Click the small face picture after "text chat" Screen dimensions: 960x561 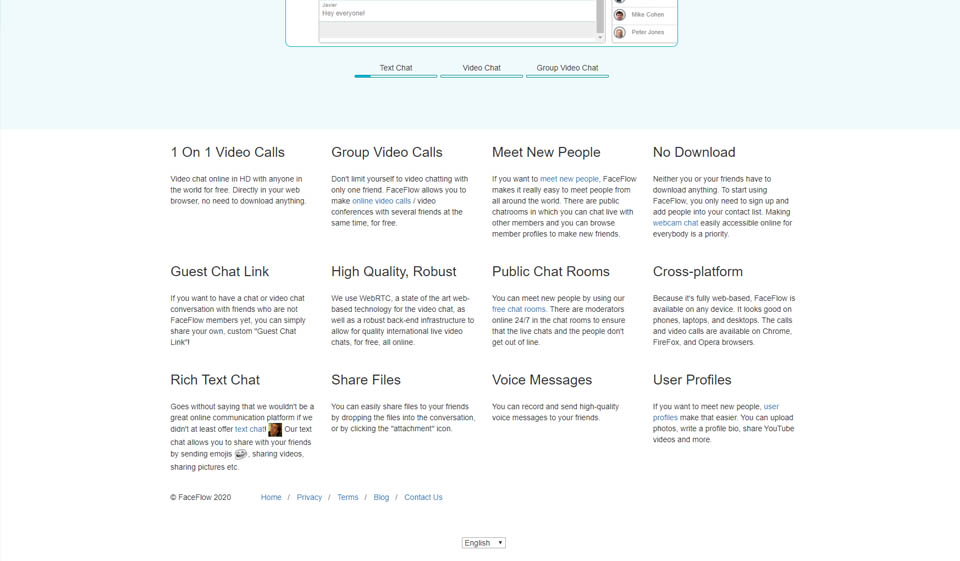point(275,430)
